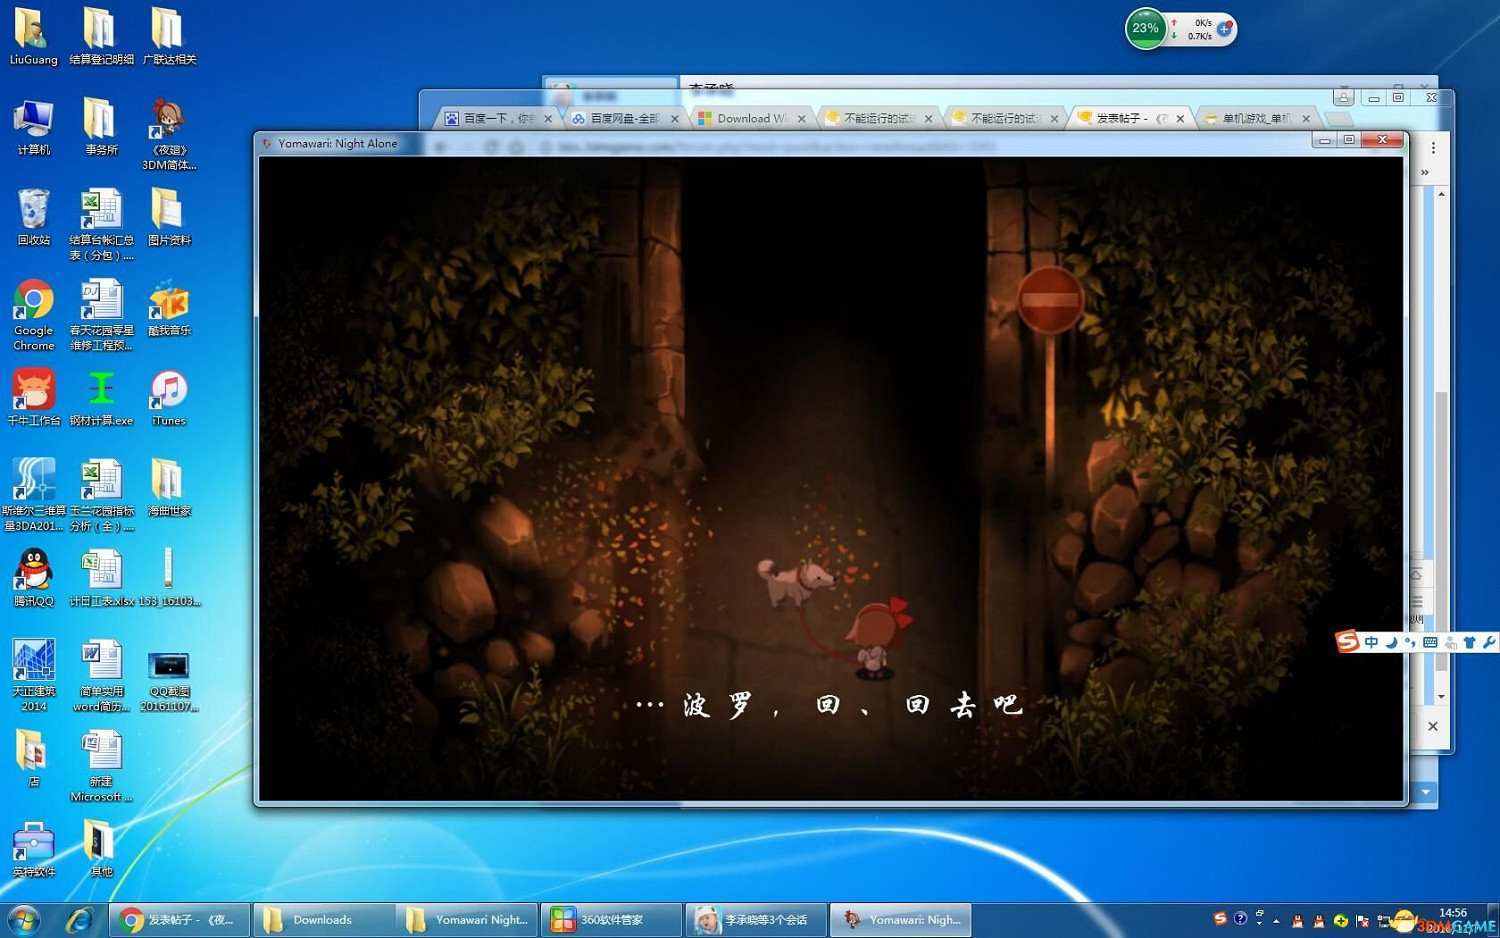Click the Sogou input method S logo

1347,642
